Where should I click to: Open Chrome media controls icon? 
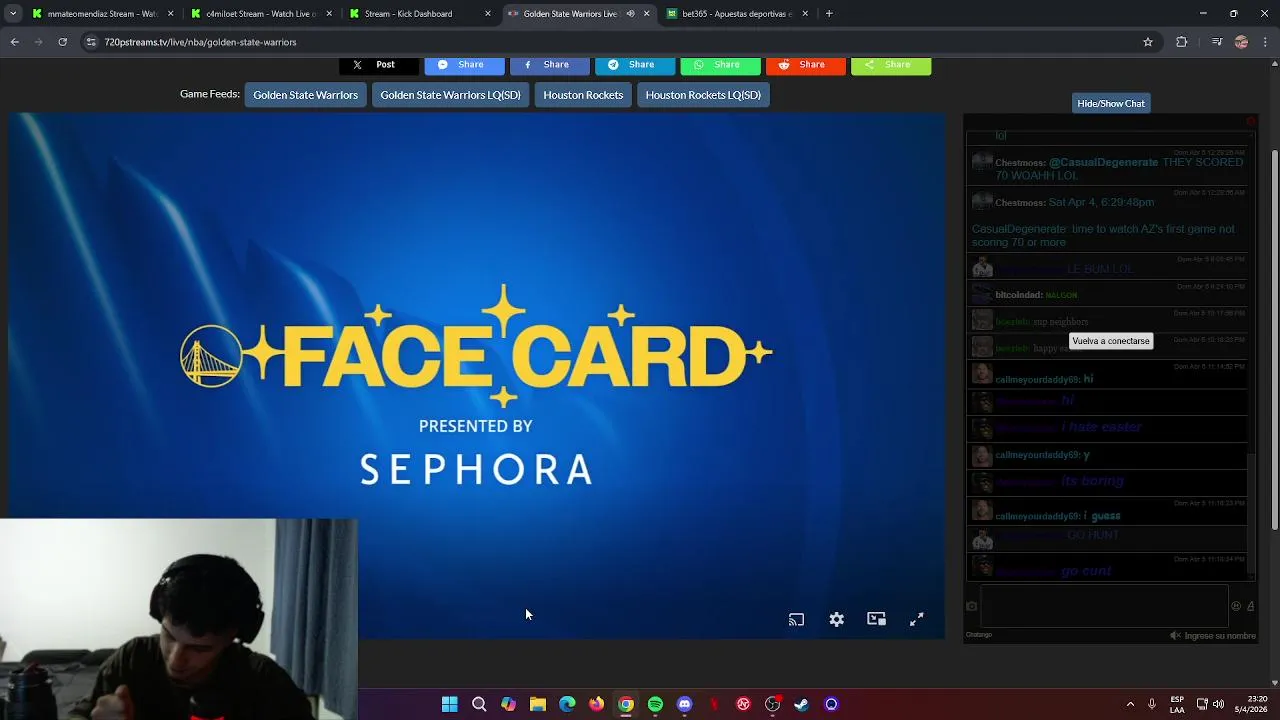(1217, 42)
